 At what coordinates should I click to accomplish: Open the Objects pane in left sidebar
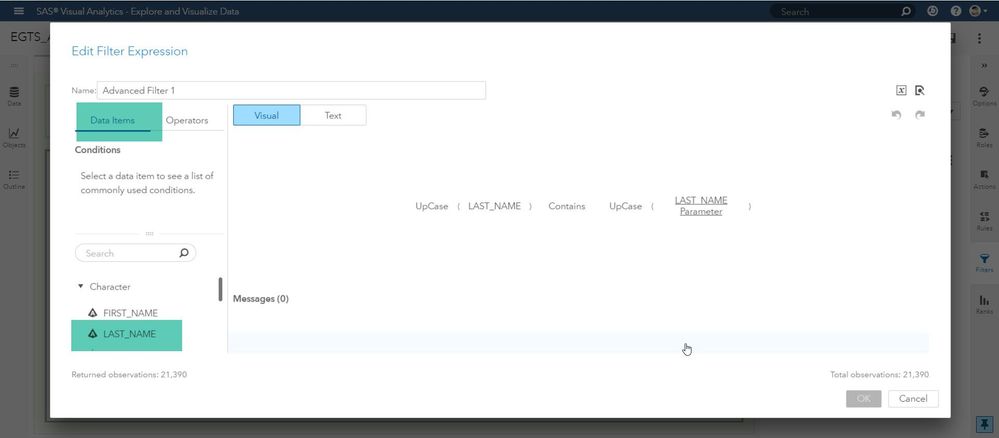pos(14,138)
